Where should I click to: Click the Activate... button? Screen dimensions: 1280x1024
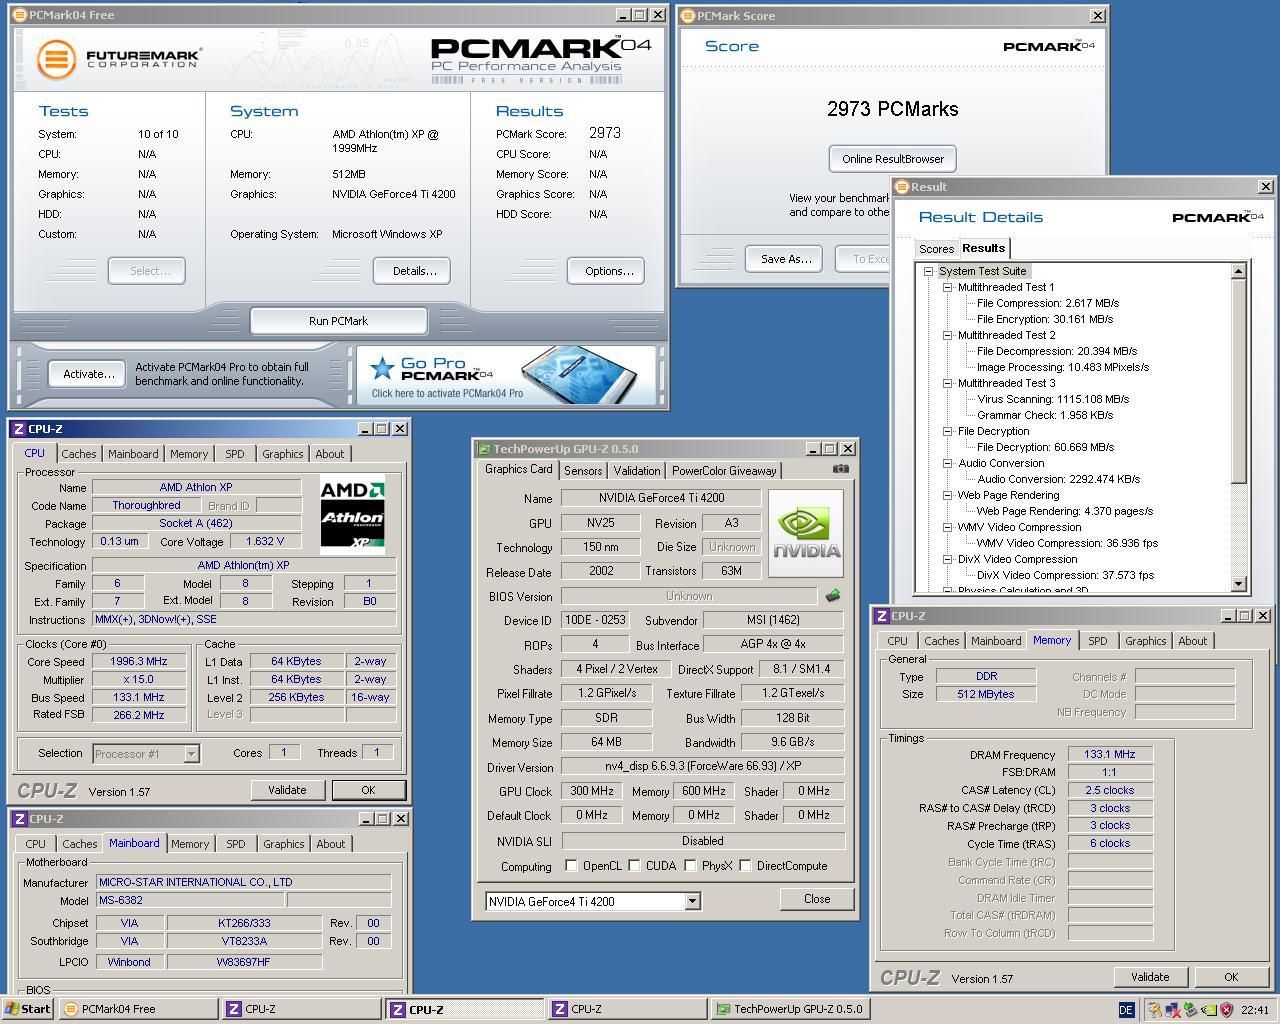coord(88,374)
